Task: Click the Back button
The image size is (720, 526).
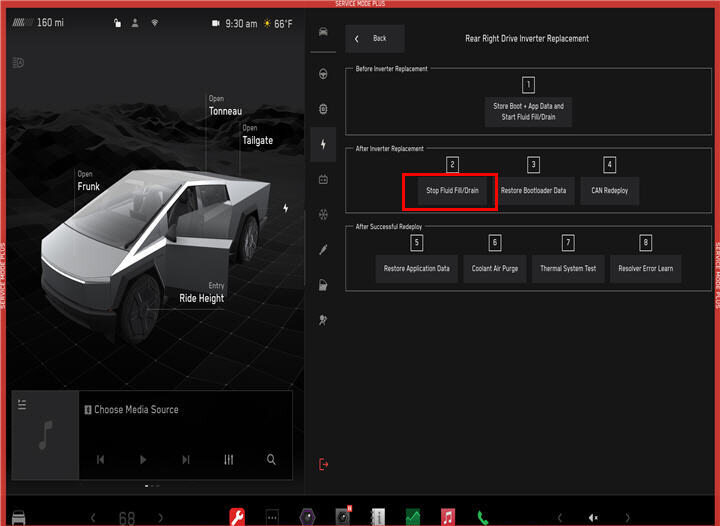Action: point(375,39)
